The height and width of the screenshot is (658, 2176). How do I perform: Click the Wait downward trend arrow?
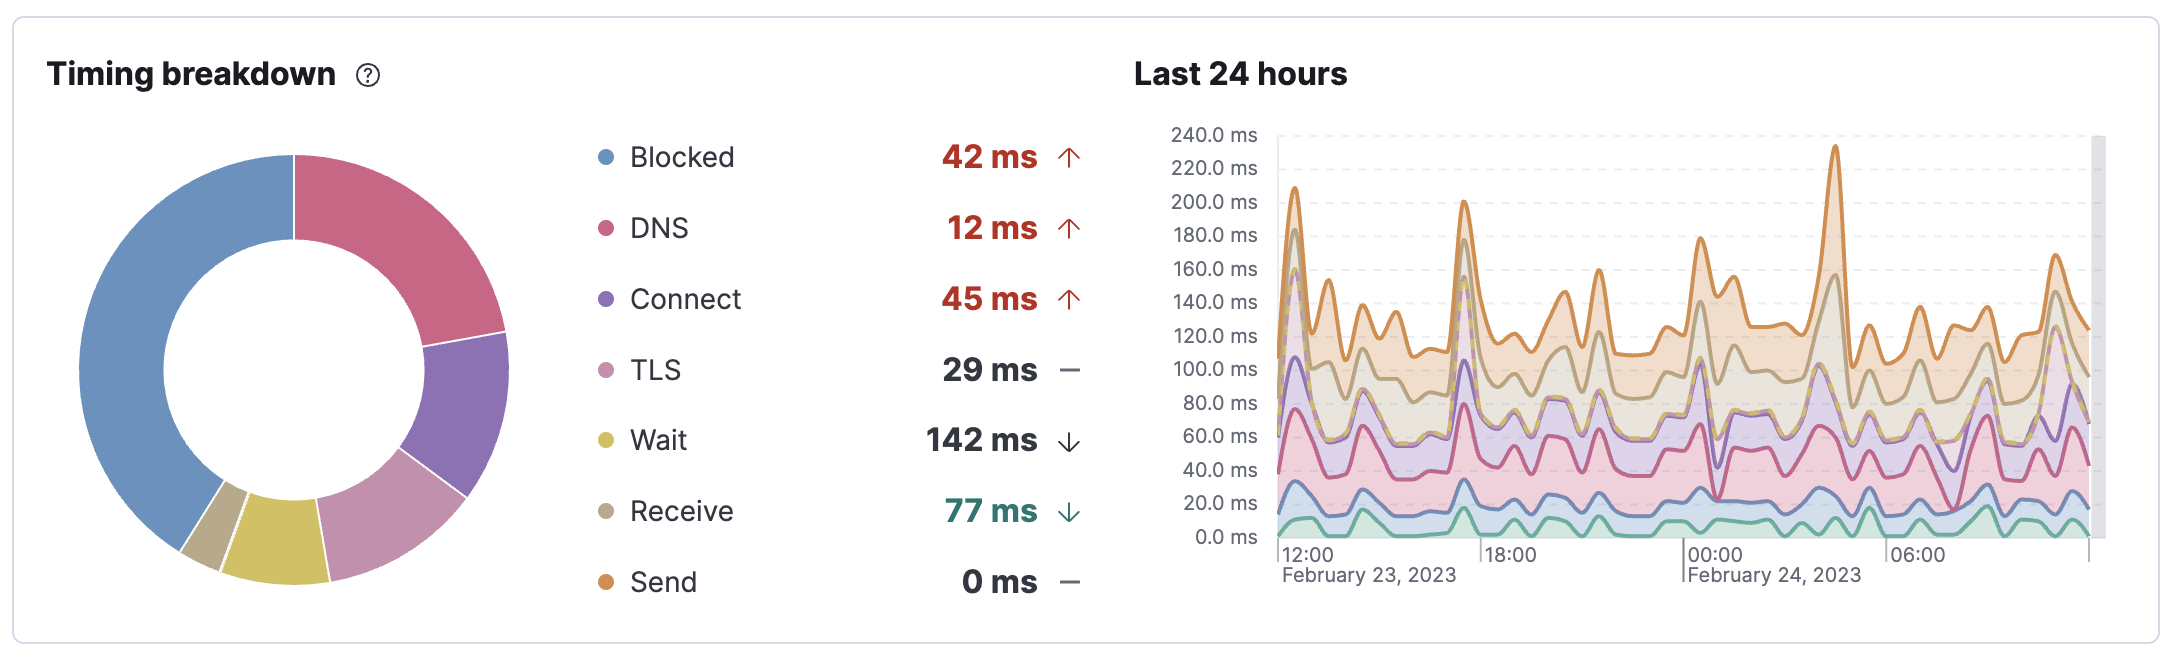point(1069,441)
